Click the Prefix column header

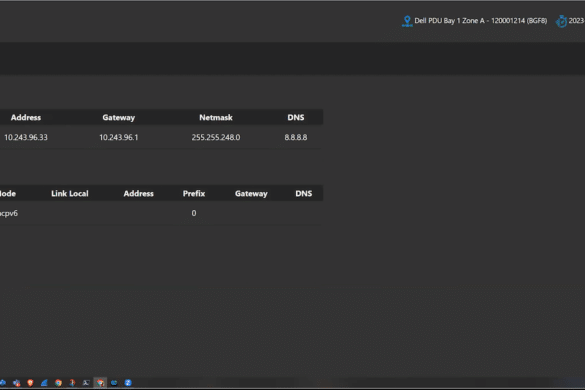click(194, 194)
